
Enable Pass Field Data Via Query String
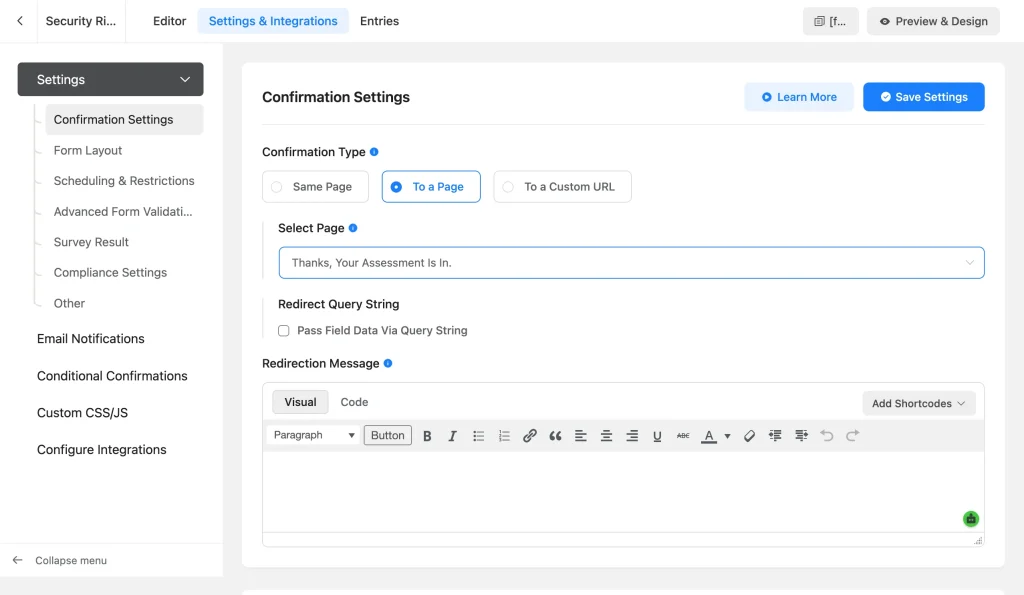coord(283,330)
